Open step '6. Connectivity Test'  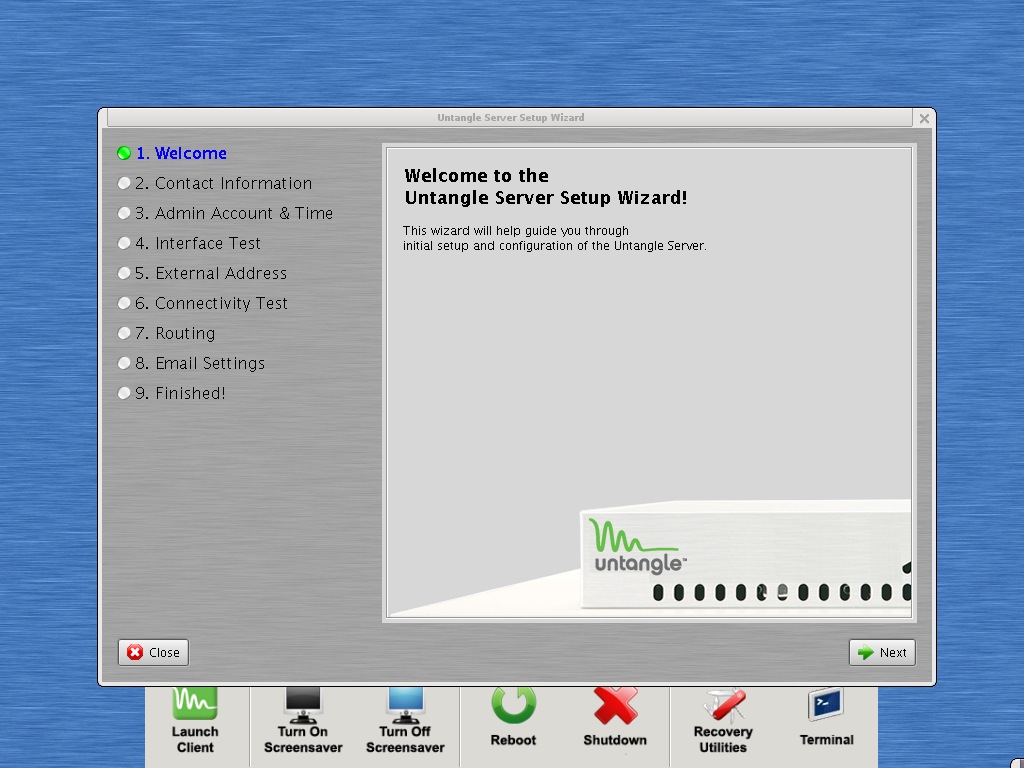202,304
